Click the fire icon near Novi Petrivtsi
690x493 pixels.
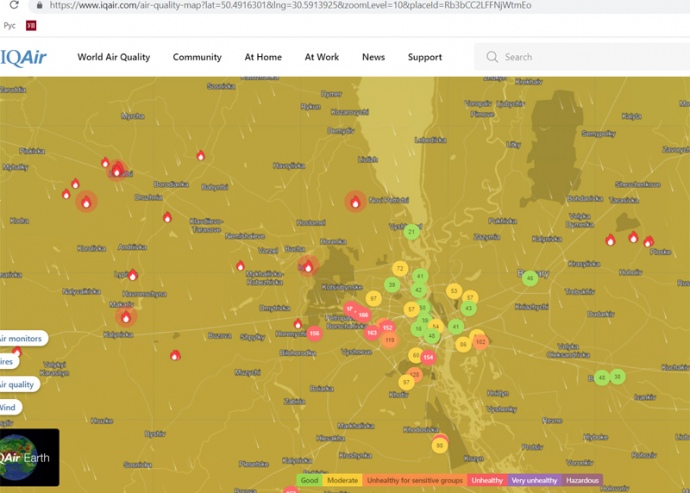(x=355, y=202)
